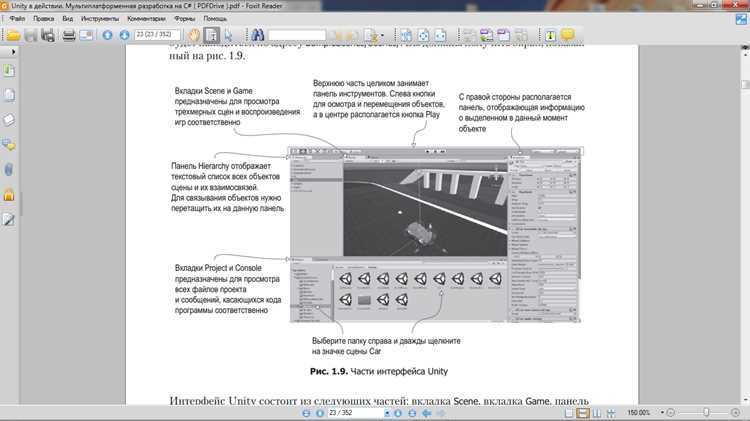750x421 pixels.
Task: Open the Signatures pen panel in sidebar
Action: pyautogui.click(x=9, y=220)
